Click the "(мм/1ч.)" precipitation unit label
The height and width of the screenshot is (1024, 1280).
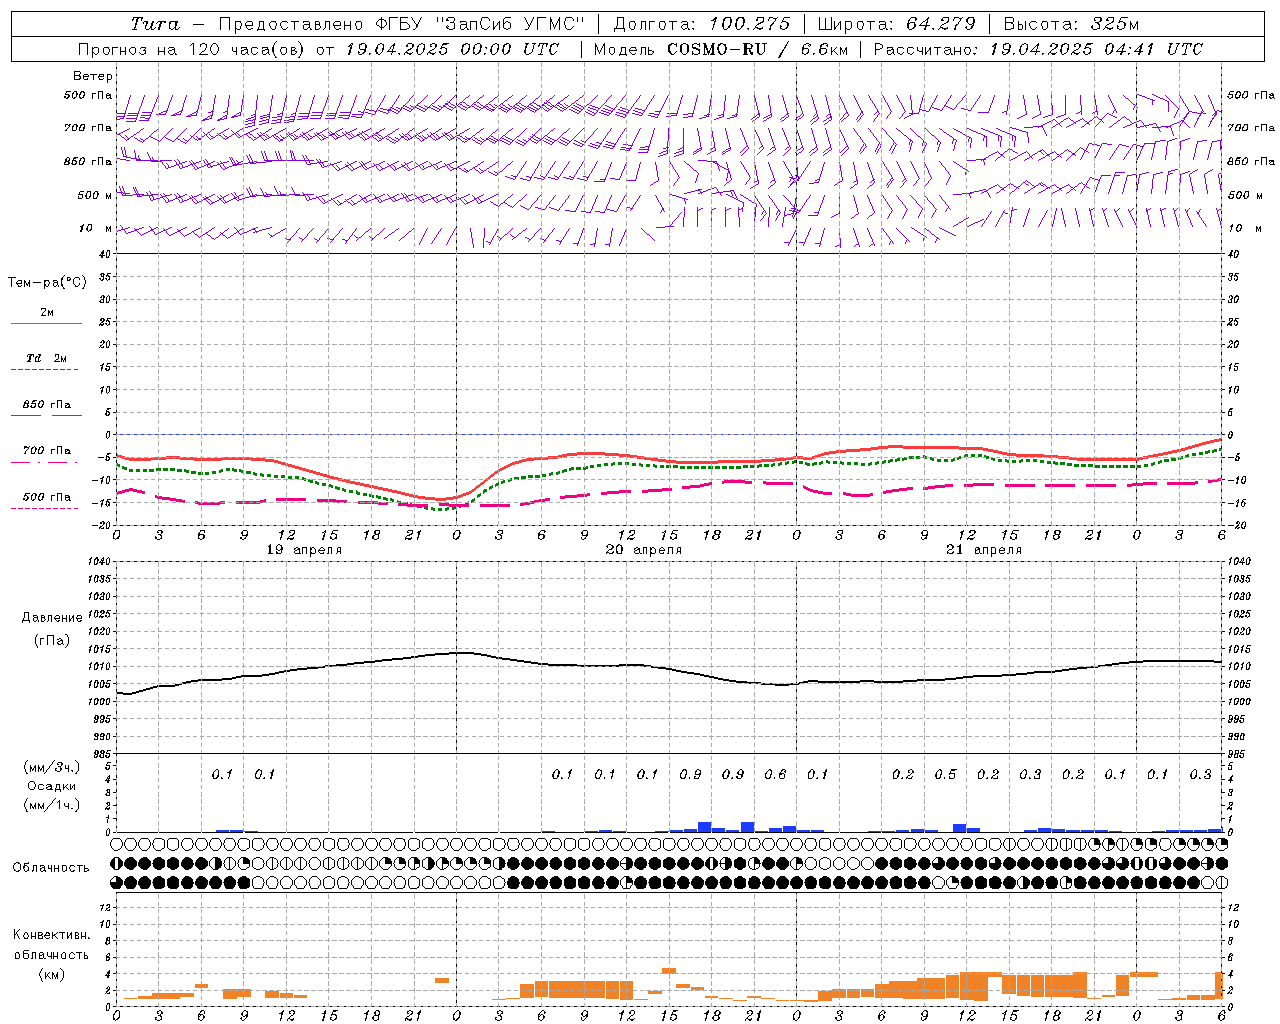[x=52, y=806]
